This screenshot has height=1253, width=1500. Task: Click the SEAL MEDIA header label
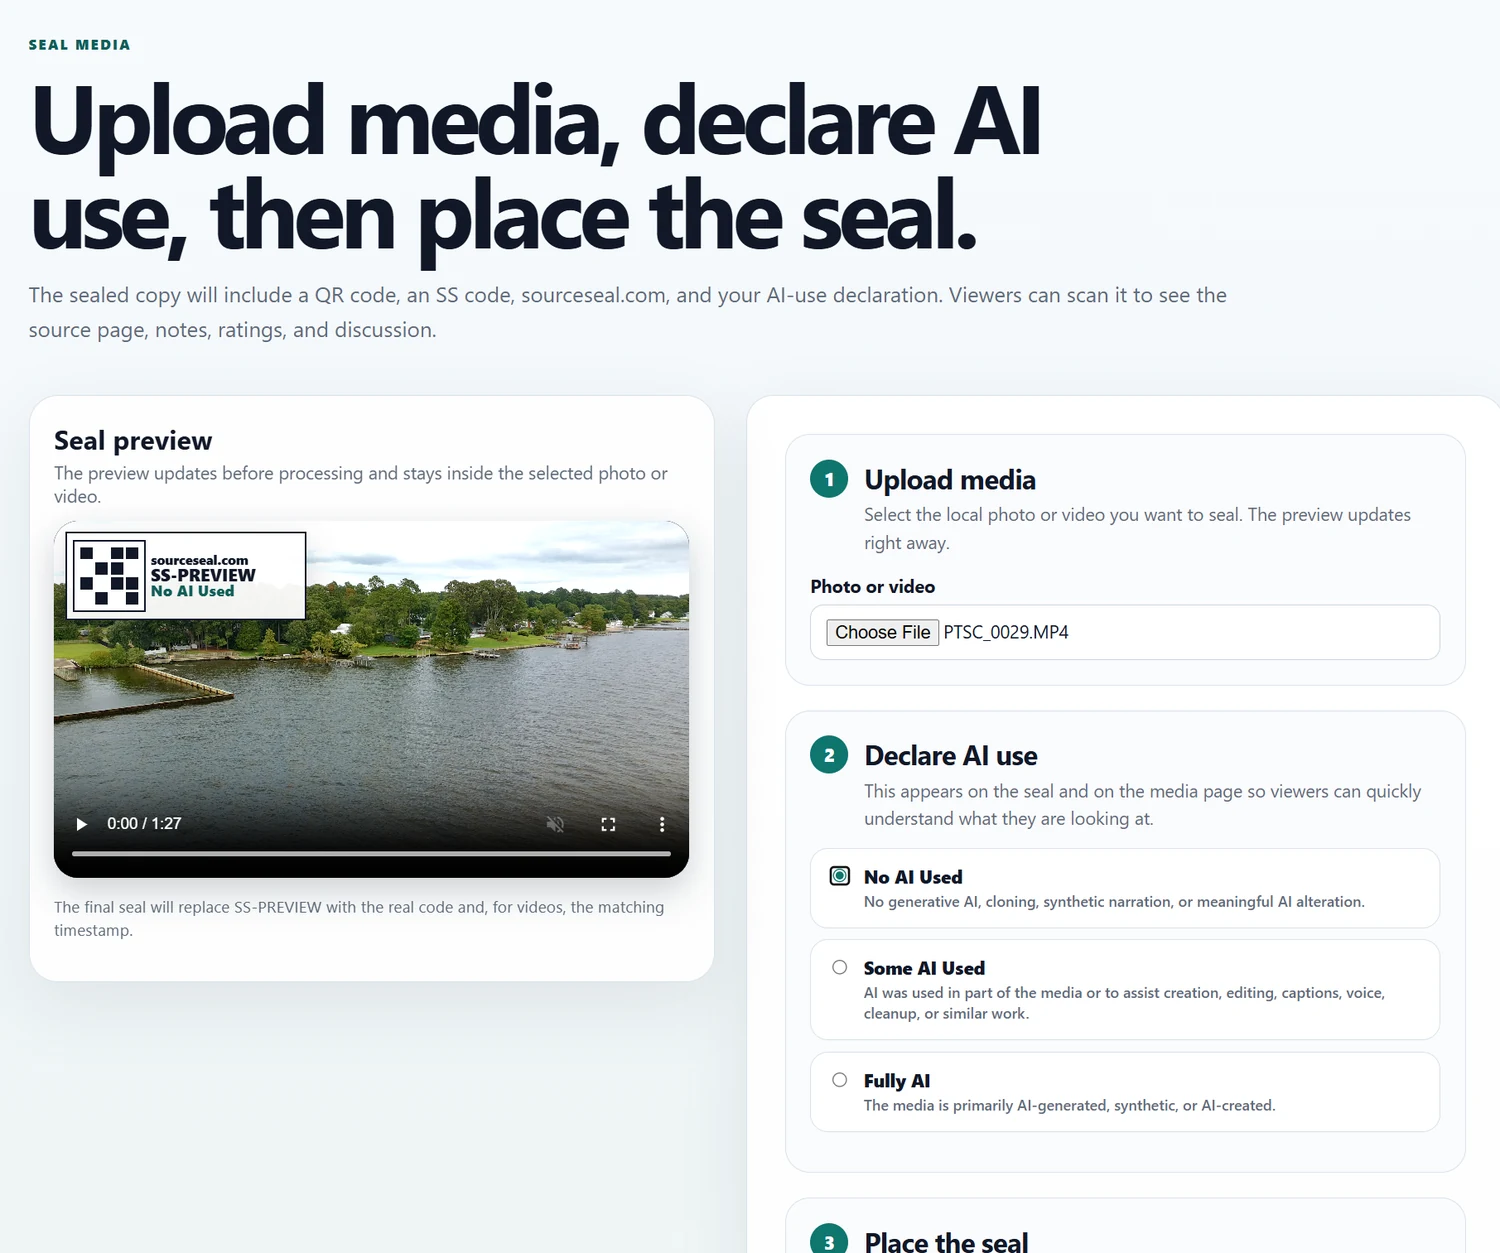click(x=79, y=45)
